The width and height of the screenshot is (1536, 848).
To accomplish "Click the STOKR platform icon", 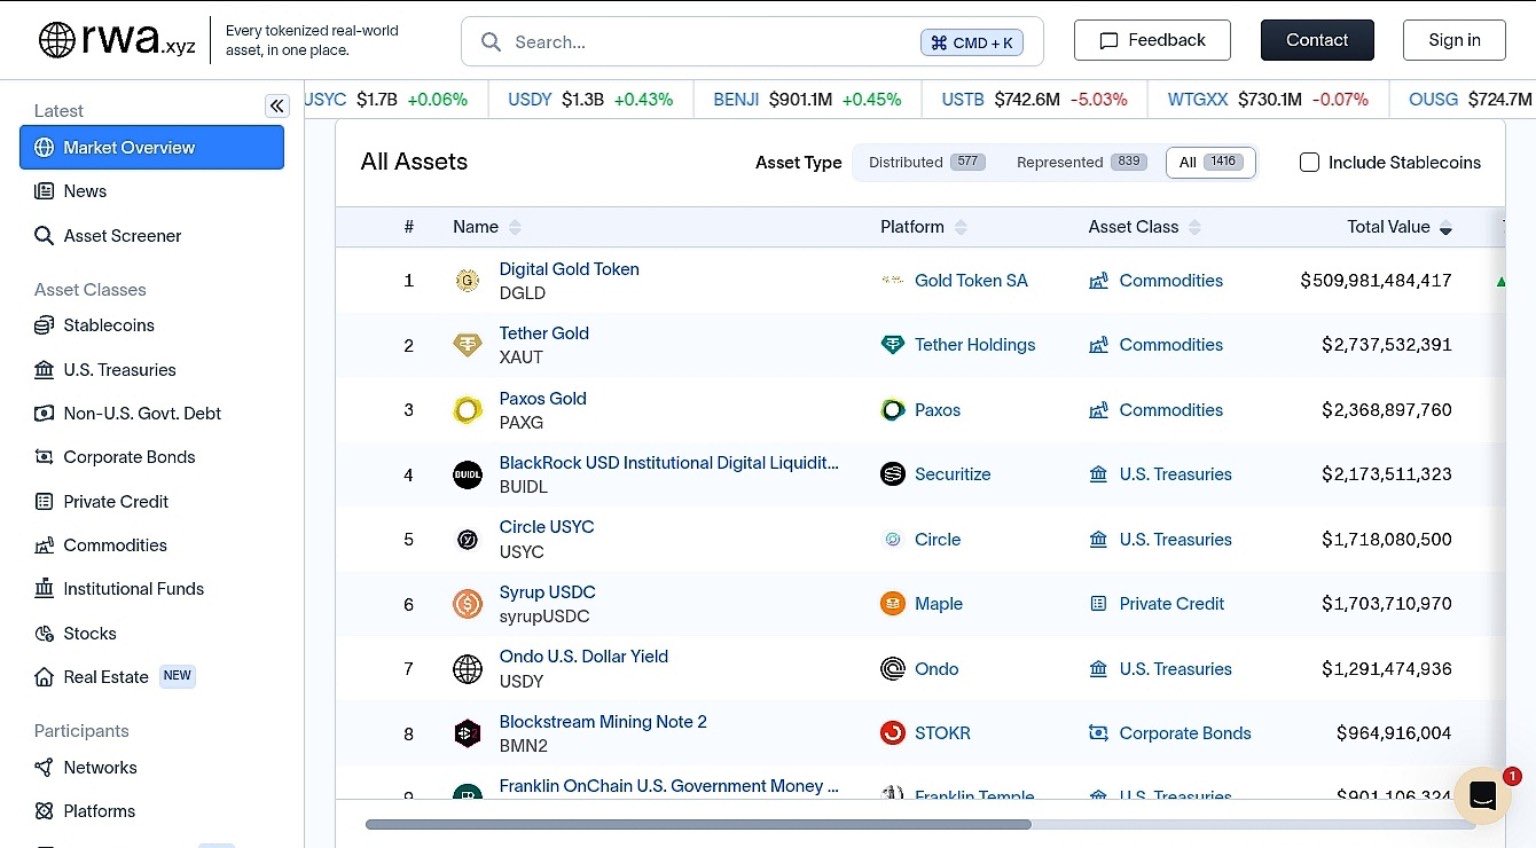I will tap(892, 733).
